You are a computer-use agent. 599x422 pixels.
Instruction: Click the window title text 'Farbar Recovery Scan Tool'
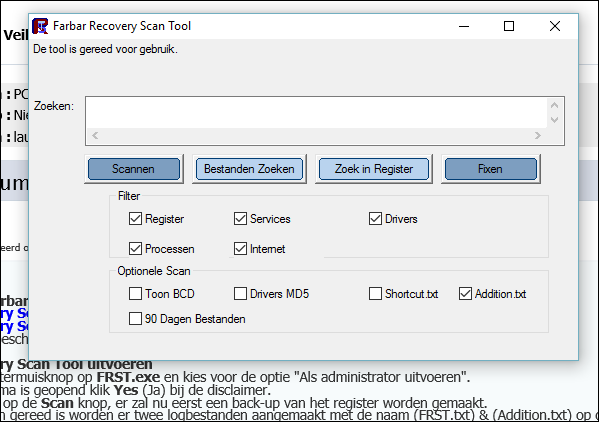[x=122, y=26]
